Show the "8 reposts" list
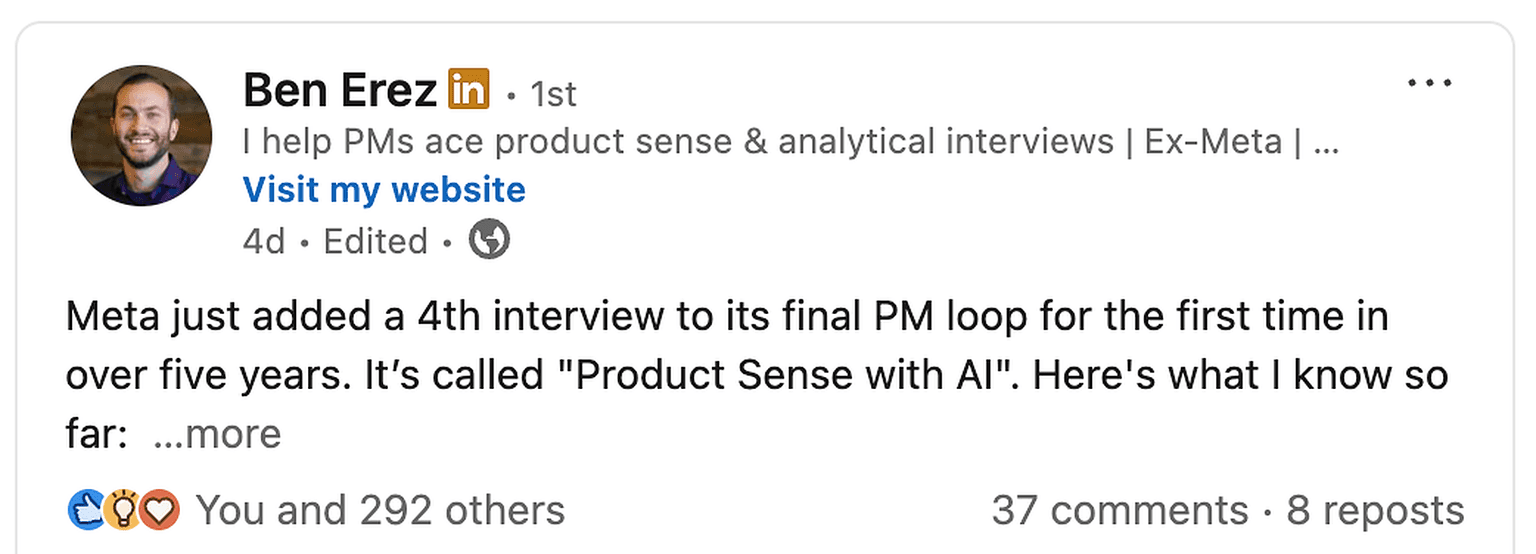This screenshot has width=1536, height=554. coord(1375,511)
